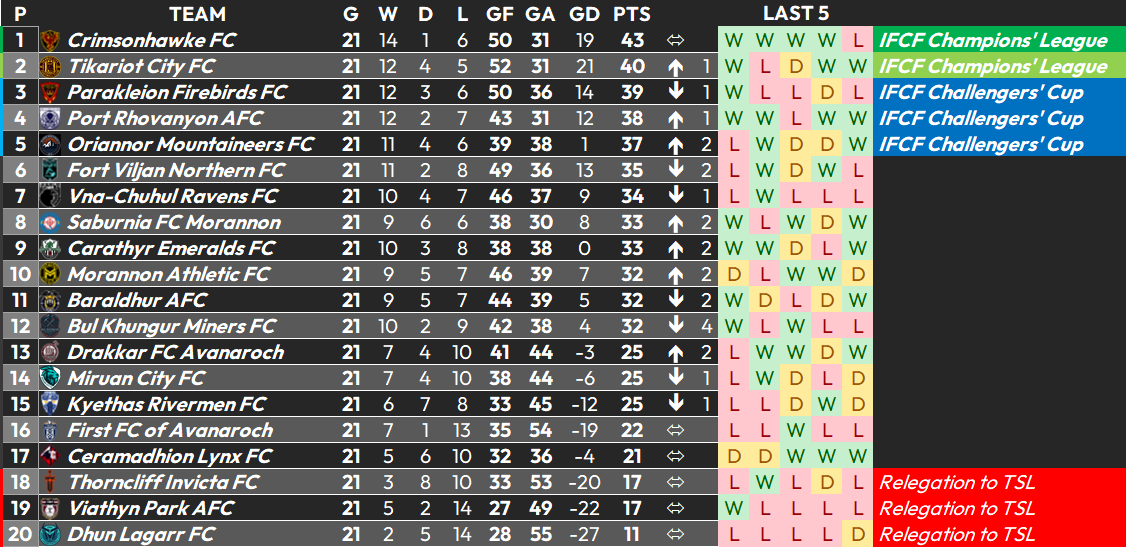Click down arrow for Bul Khungur Miners
The height and width of the screenshot is (547, 1126).
click(675, 327)
